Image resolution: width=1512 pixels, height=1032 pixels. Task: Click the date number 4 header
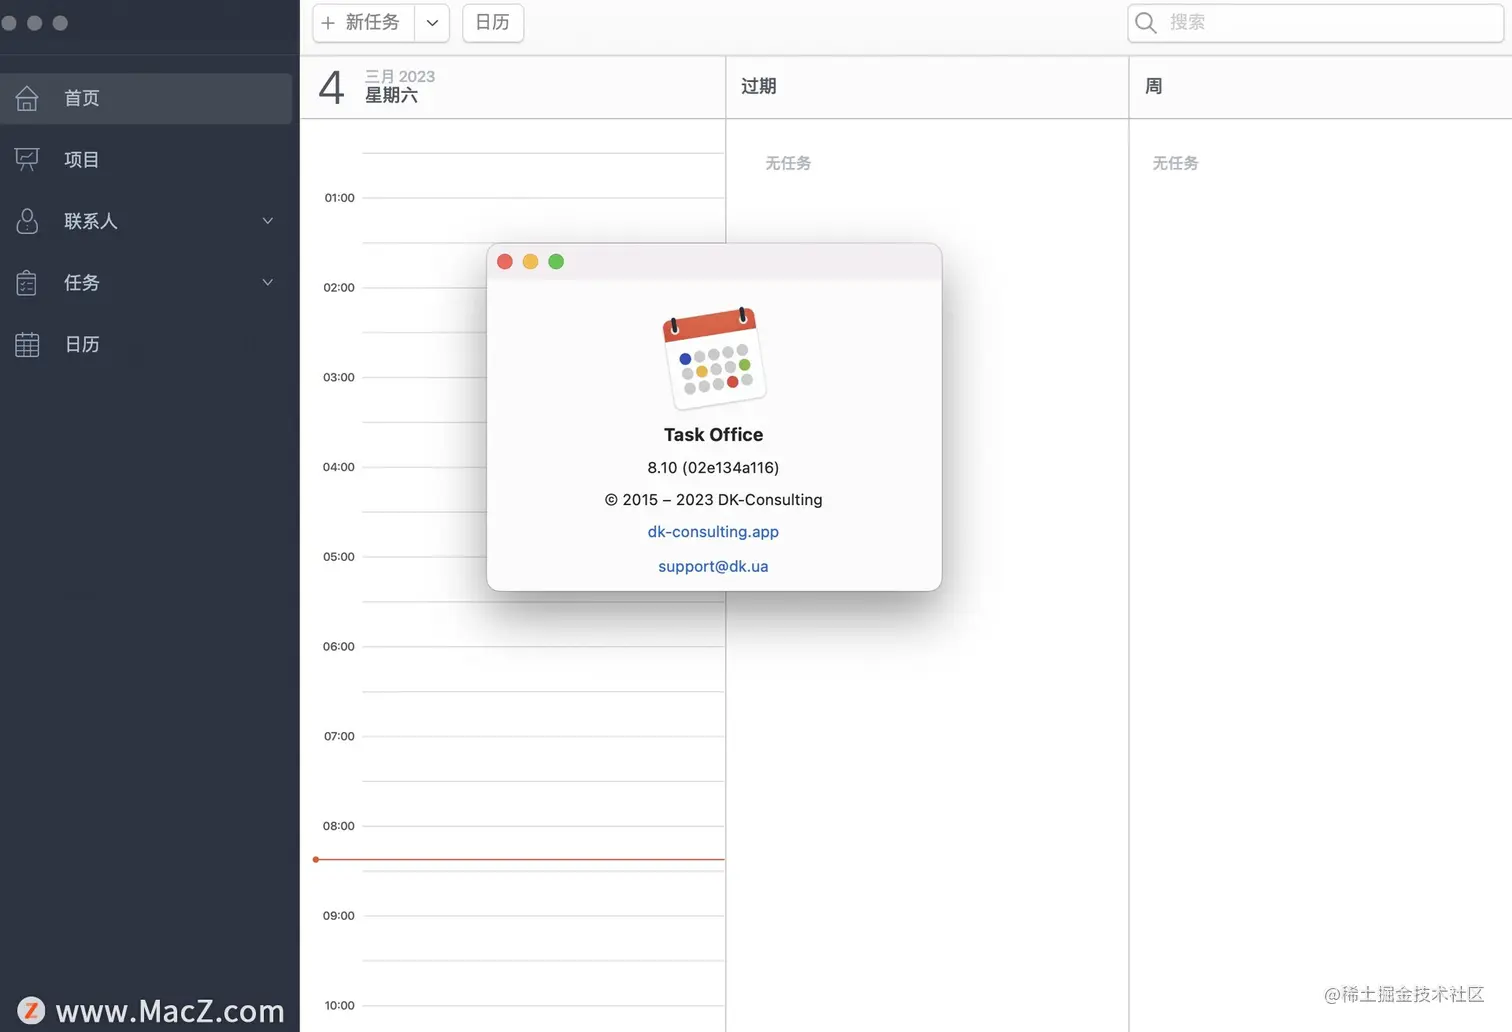[x=331, y=87]
